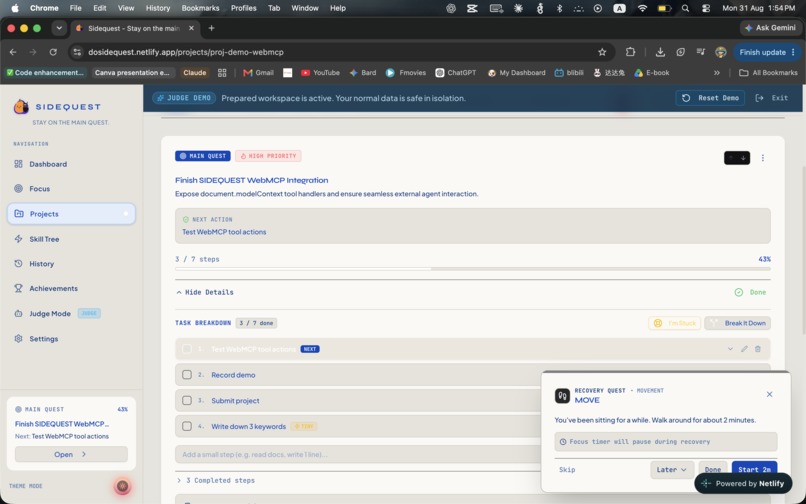This screenshot has height=504, width=806.
Task: Open a new browser tab
Action: [211, 28]
